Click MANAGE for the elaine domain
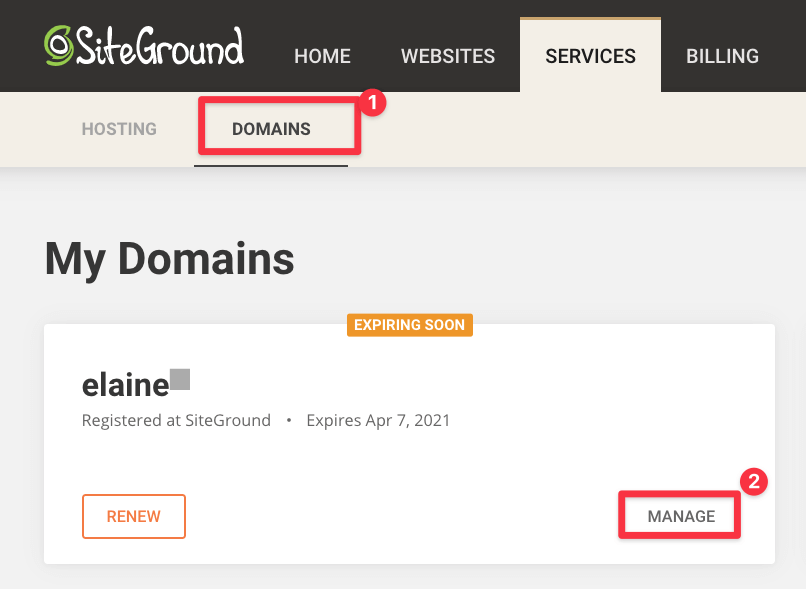The image size is (806, 589). 681,516
